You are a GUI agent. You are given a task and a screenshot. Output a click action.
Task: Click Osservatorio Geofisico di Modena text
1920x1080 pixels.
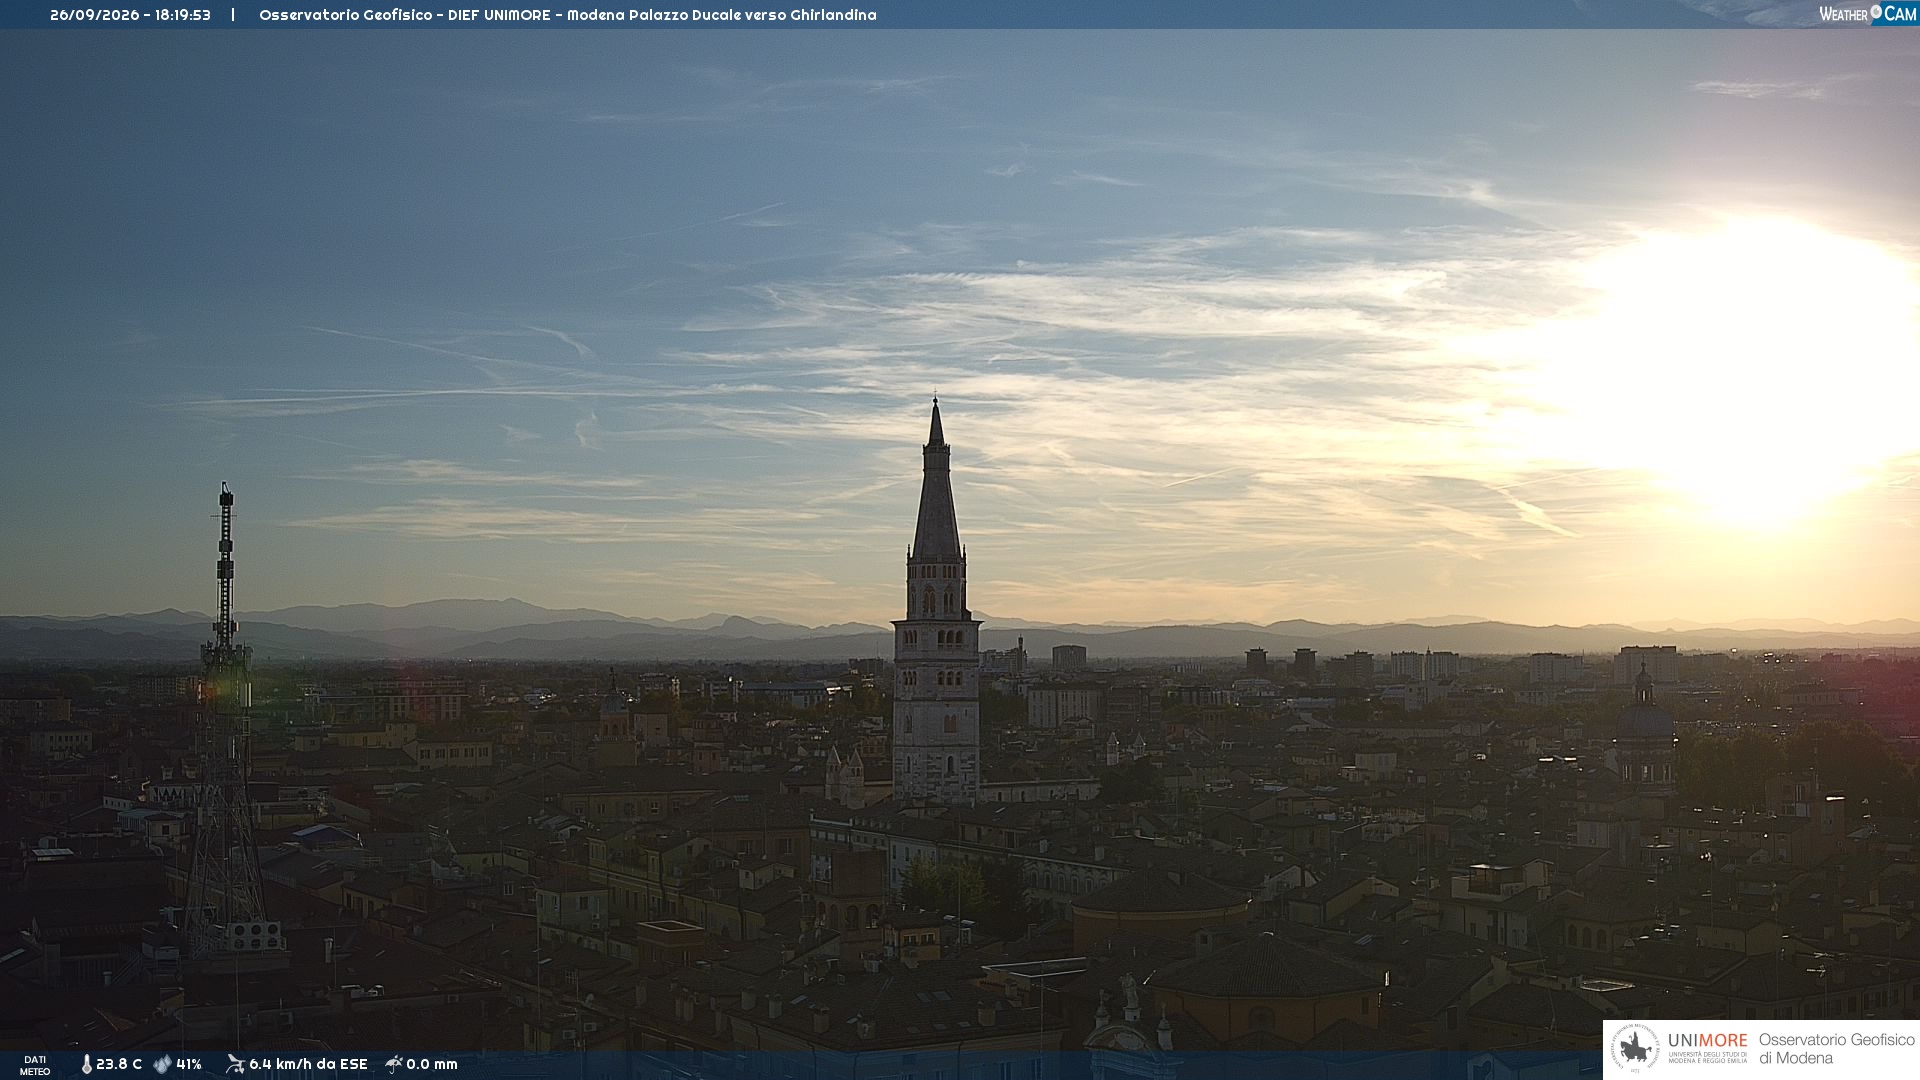(1836, 1049)
